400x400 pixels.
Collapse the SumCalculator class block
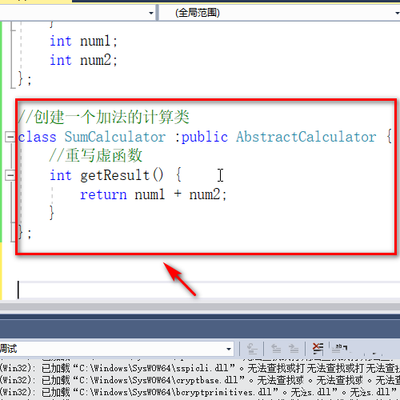10,136
